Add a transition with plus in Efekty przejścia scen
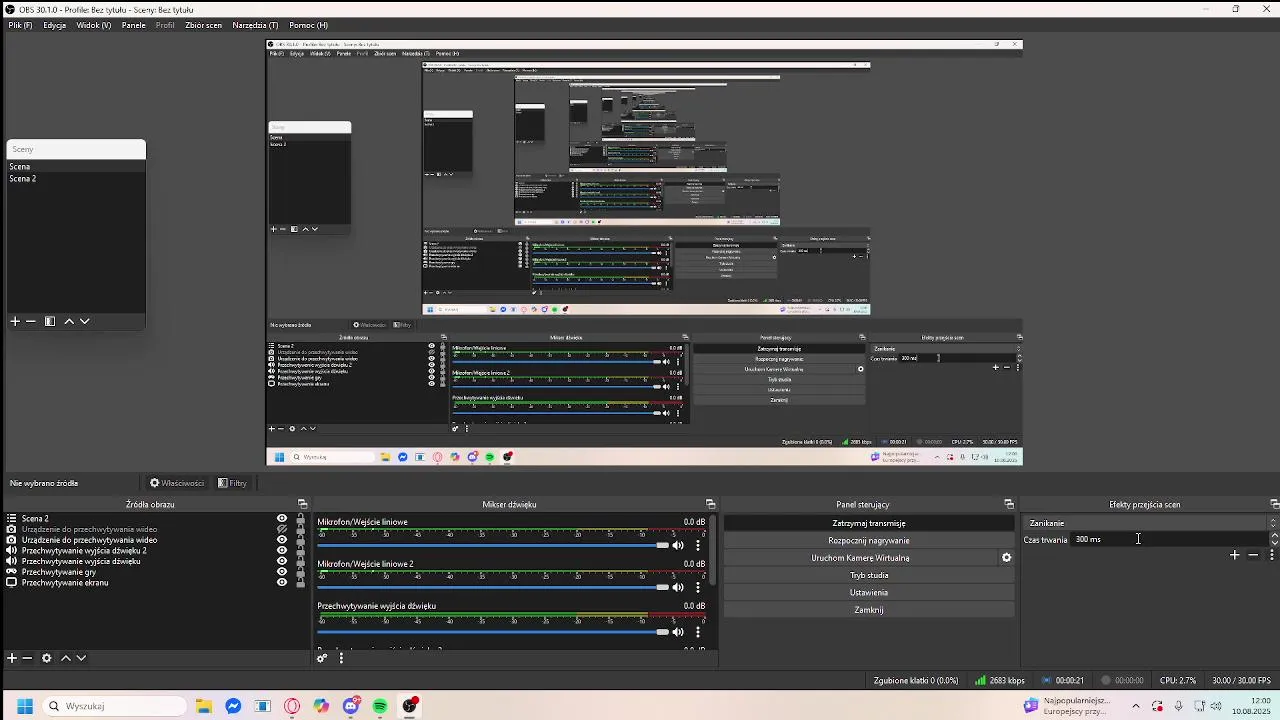Image resolution: width=1280 pixels, height=720 pixels. (1235, 555)
